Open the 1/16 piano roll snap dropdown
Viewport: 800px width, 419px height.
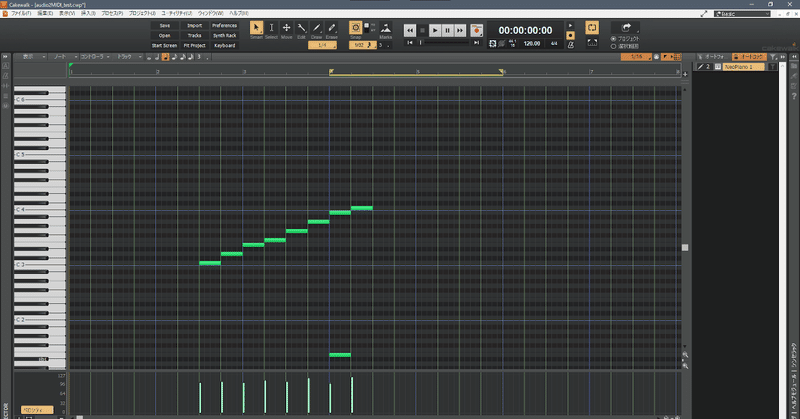click(636, 57)
